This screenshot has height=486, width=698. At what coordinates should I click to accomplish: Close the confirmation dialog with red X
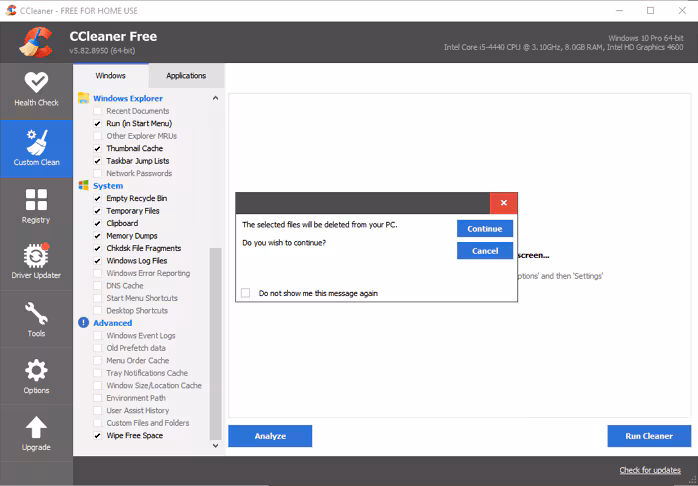[503, 203]
